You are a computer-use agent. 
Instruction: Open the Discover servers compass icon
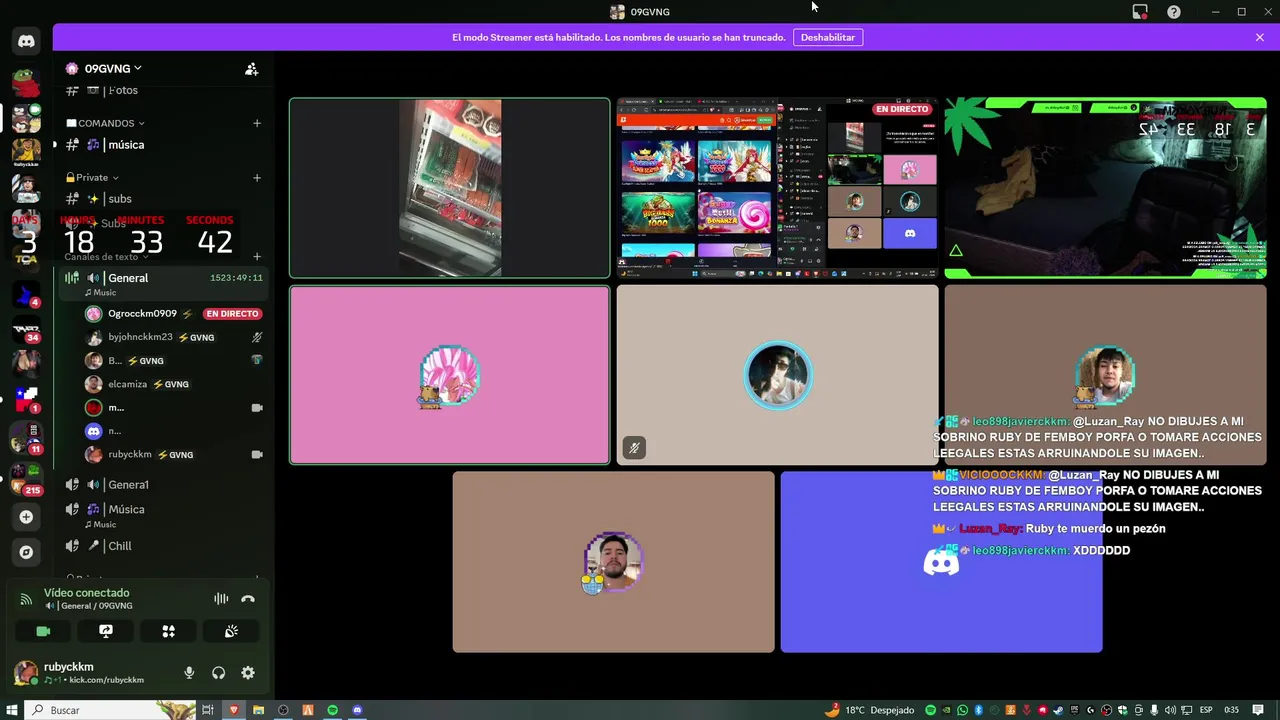[26, 552]
